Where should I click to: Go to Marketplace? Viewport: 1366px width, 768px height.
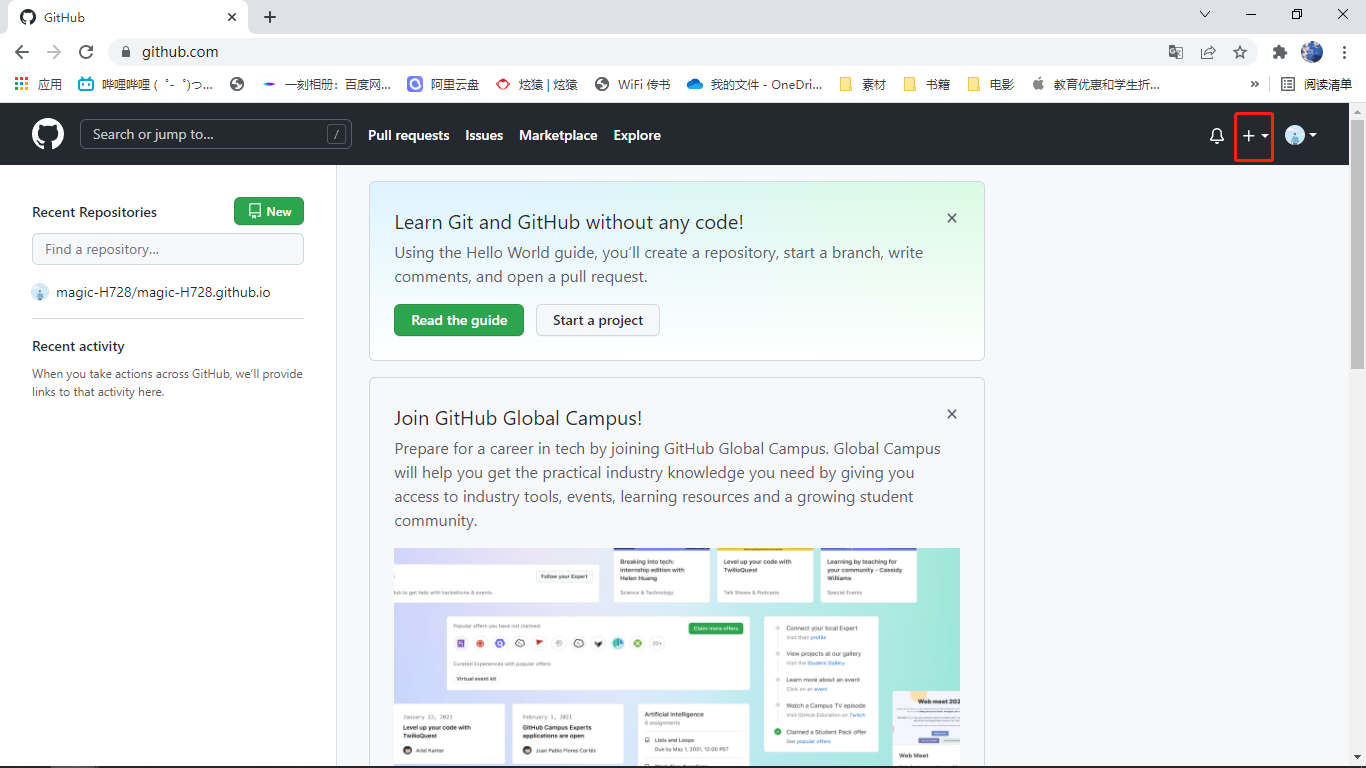coord(558,135)
